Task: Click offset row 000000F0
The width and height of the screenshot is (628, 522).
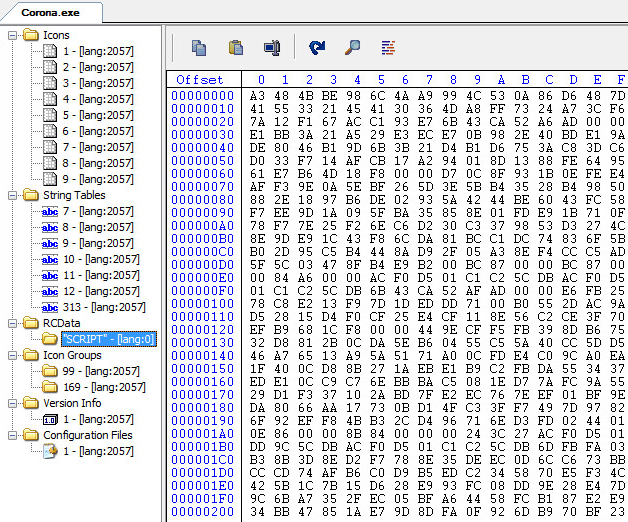Action: [203, 291]
